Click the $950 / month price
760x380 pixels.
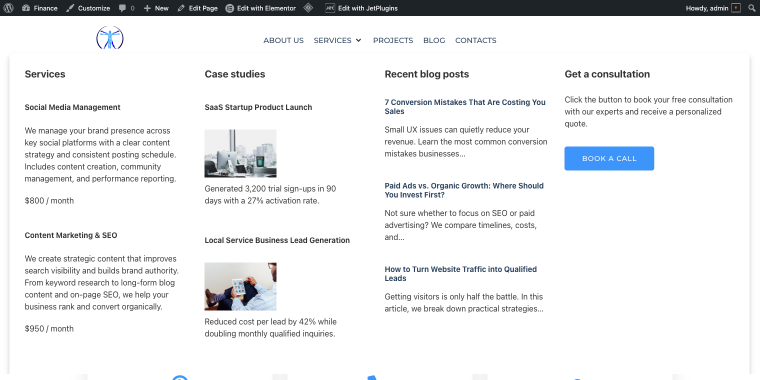(x=49, y=329)
